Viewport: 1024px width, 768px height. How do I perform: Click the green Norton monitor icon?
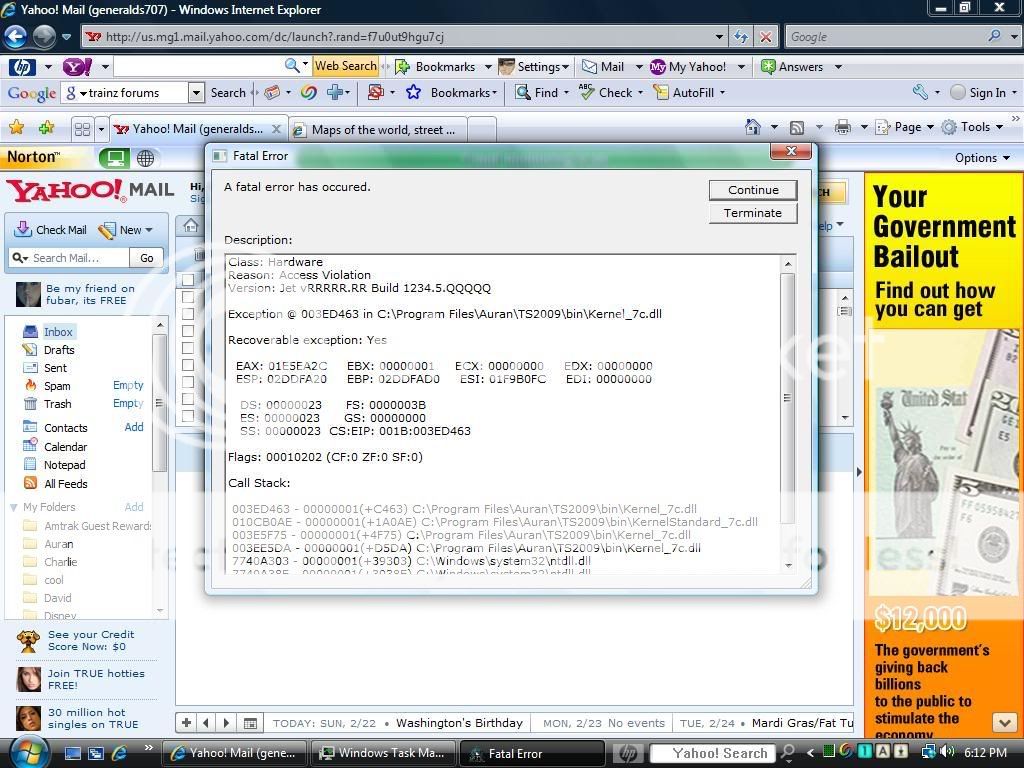[115, 157]
